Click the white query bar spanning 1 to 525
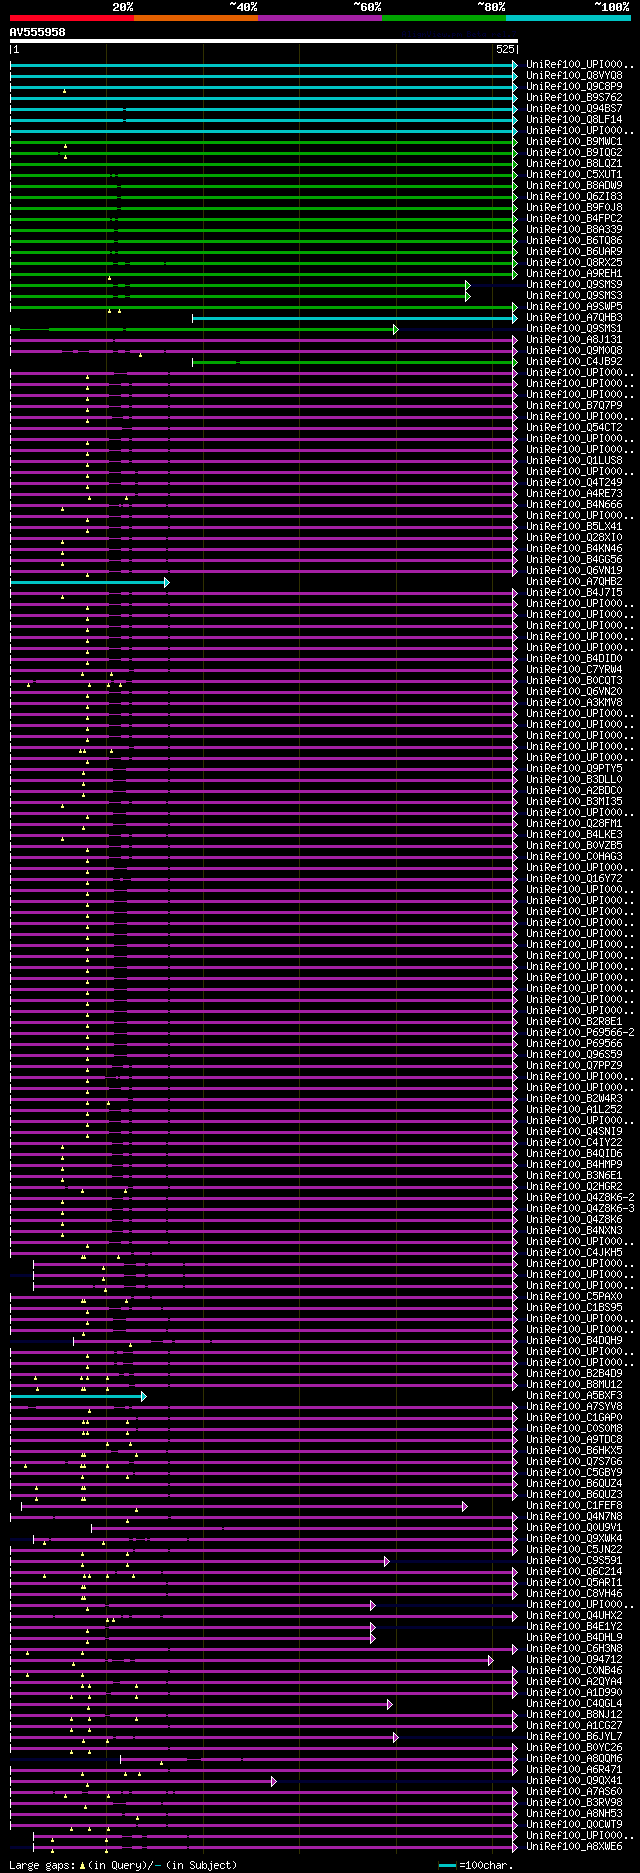 pyautogui.click(x=264, y=41)
